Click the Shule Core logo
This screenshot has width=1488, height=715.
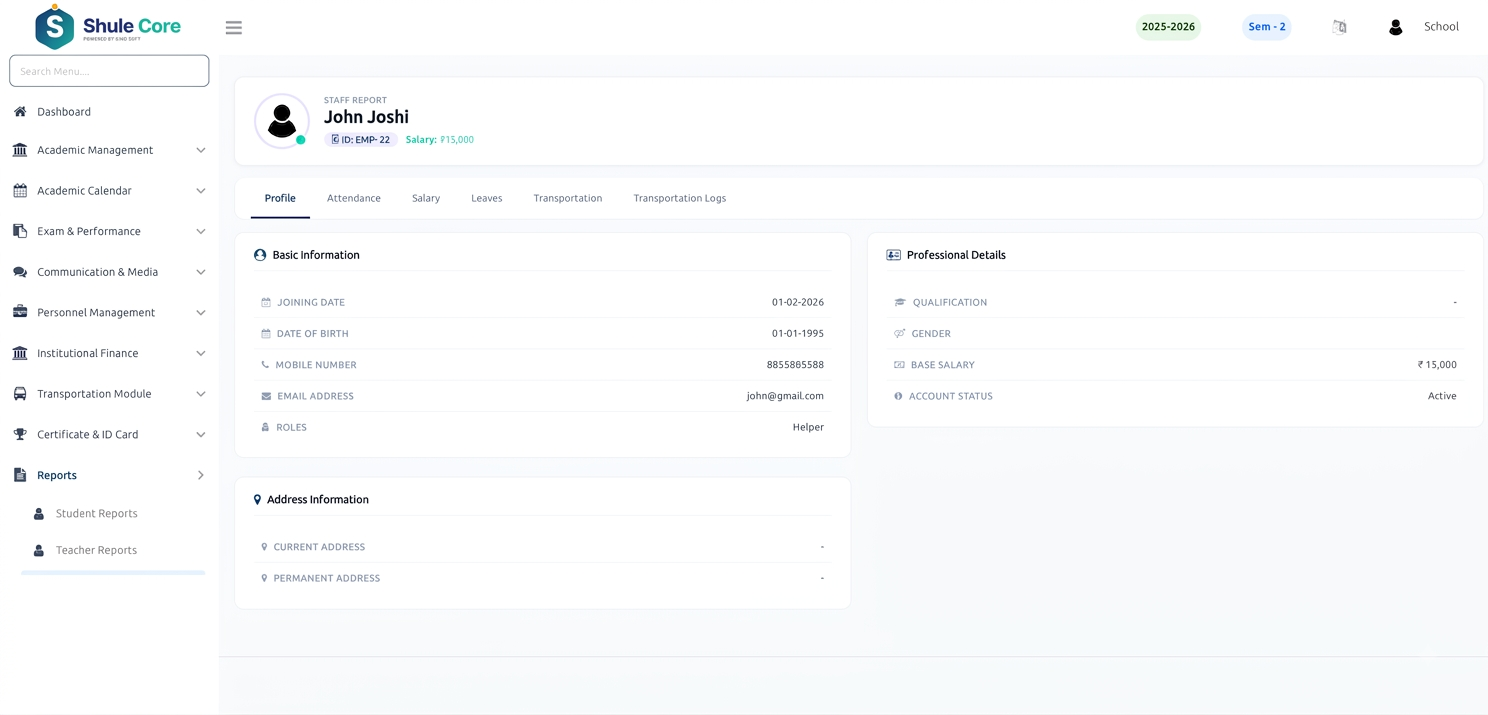[x=108, y=27]
